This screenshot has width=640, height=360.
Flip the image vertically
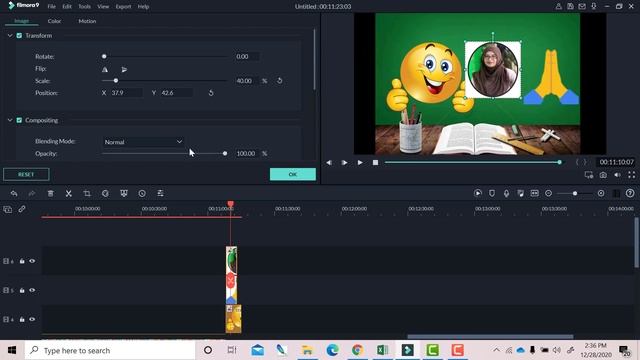click(124, 69)
